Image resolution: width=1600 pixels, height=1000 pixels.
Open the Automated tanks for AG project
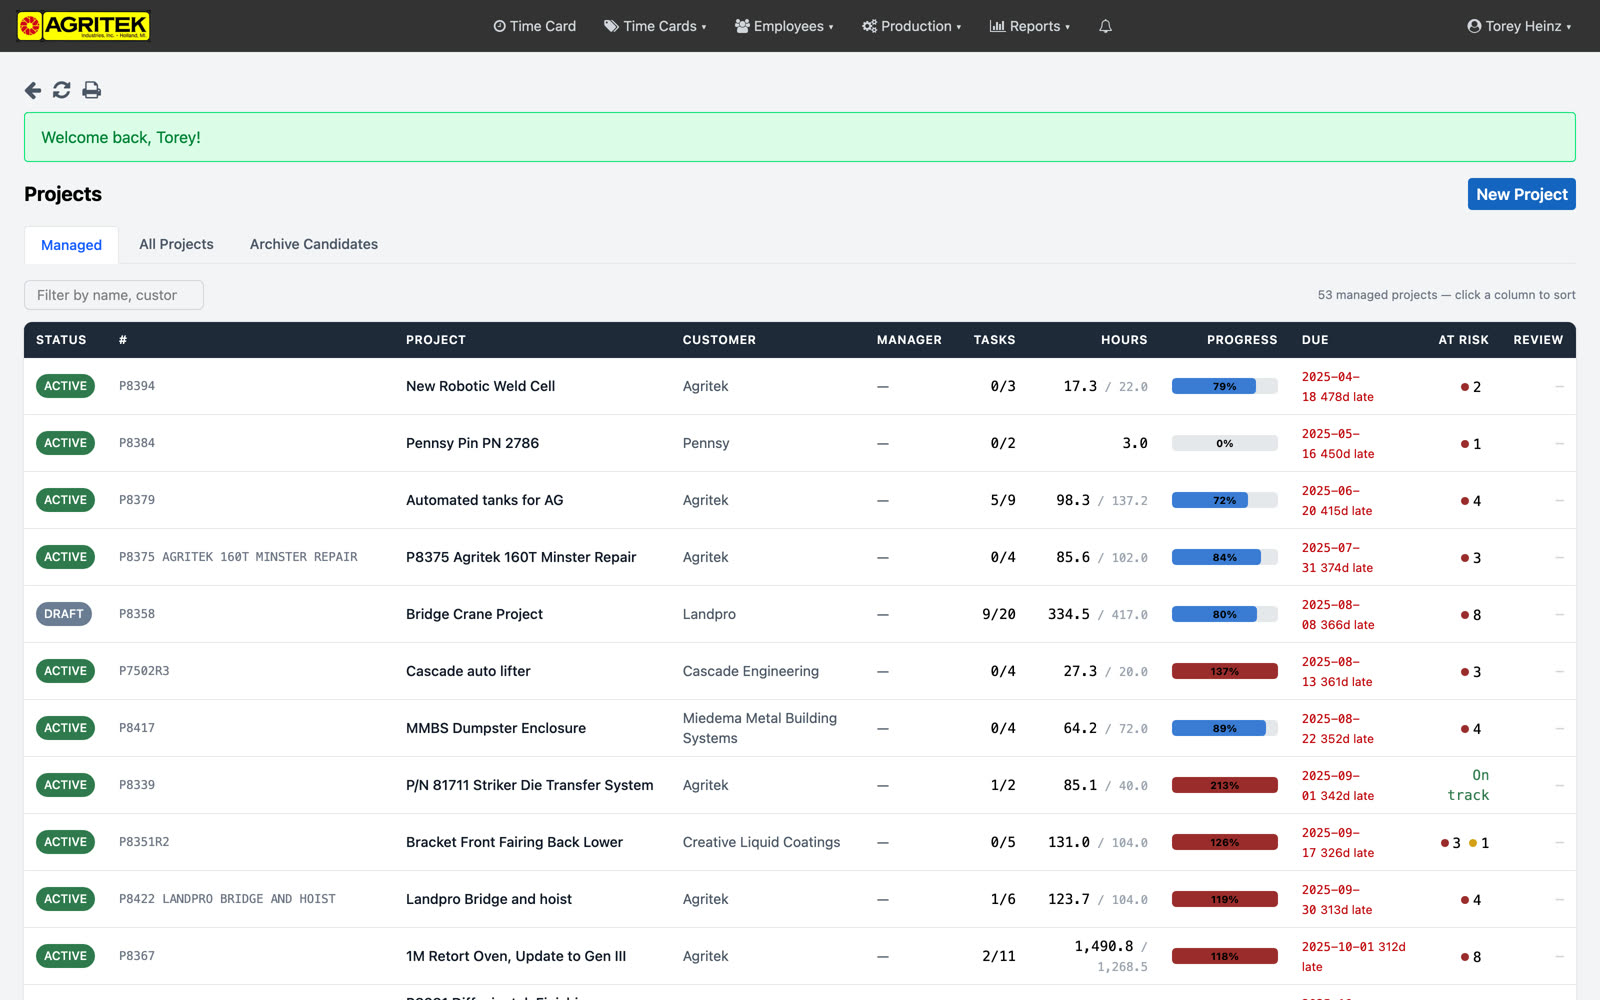pos(485,500)
